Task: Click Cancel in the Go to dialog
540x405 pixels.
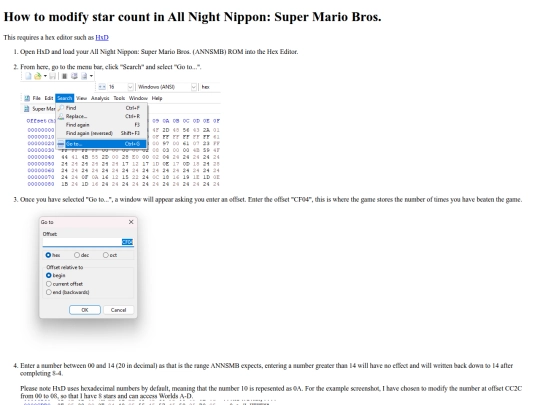Action: click(x=118, y=310)
